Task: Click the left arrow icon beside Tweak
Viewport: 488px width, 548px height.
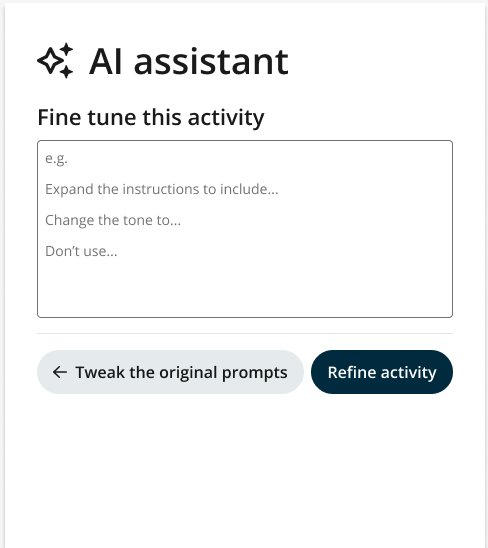Action: [60, 372]
